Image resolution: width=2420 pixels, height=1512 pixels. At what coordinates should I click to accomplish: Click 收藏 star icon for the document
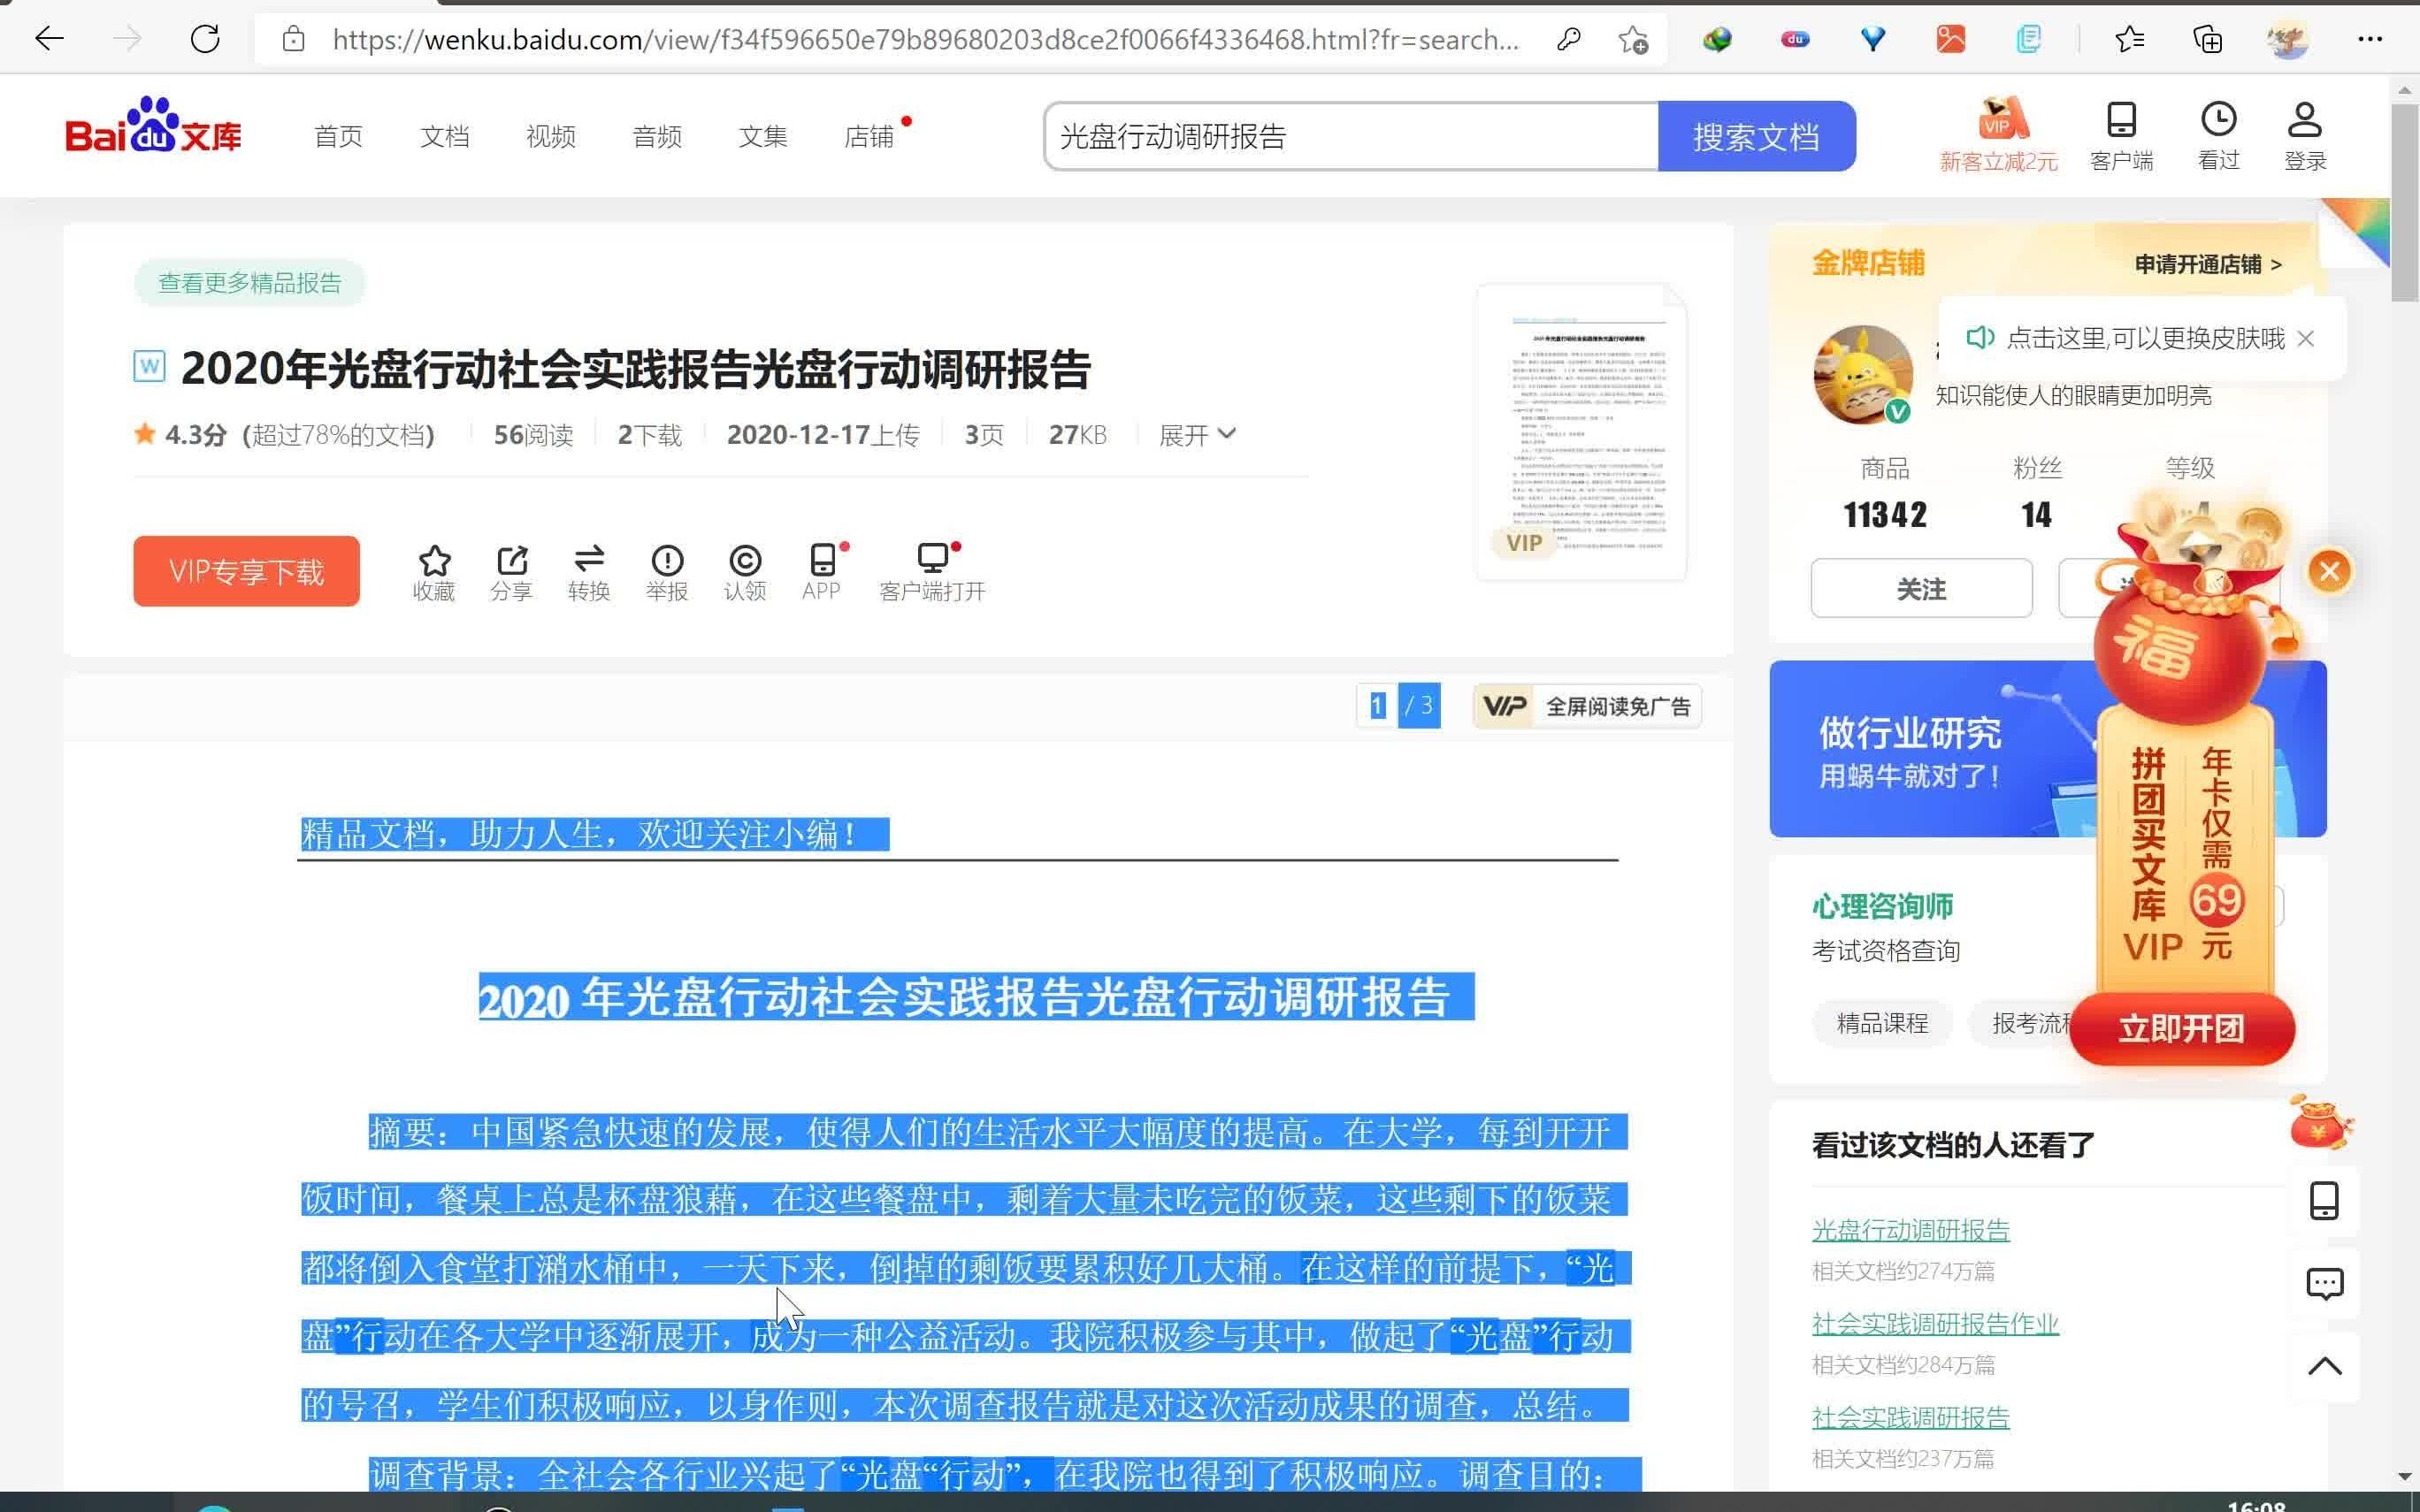click(434, 572)
